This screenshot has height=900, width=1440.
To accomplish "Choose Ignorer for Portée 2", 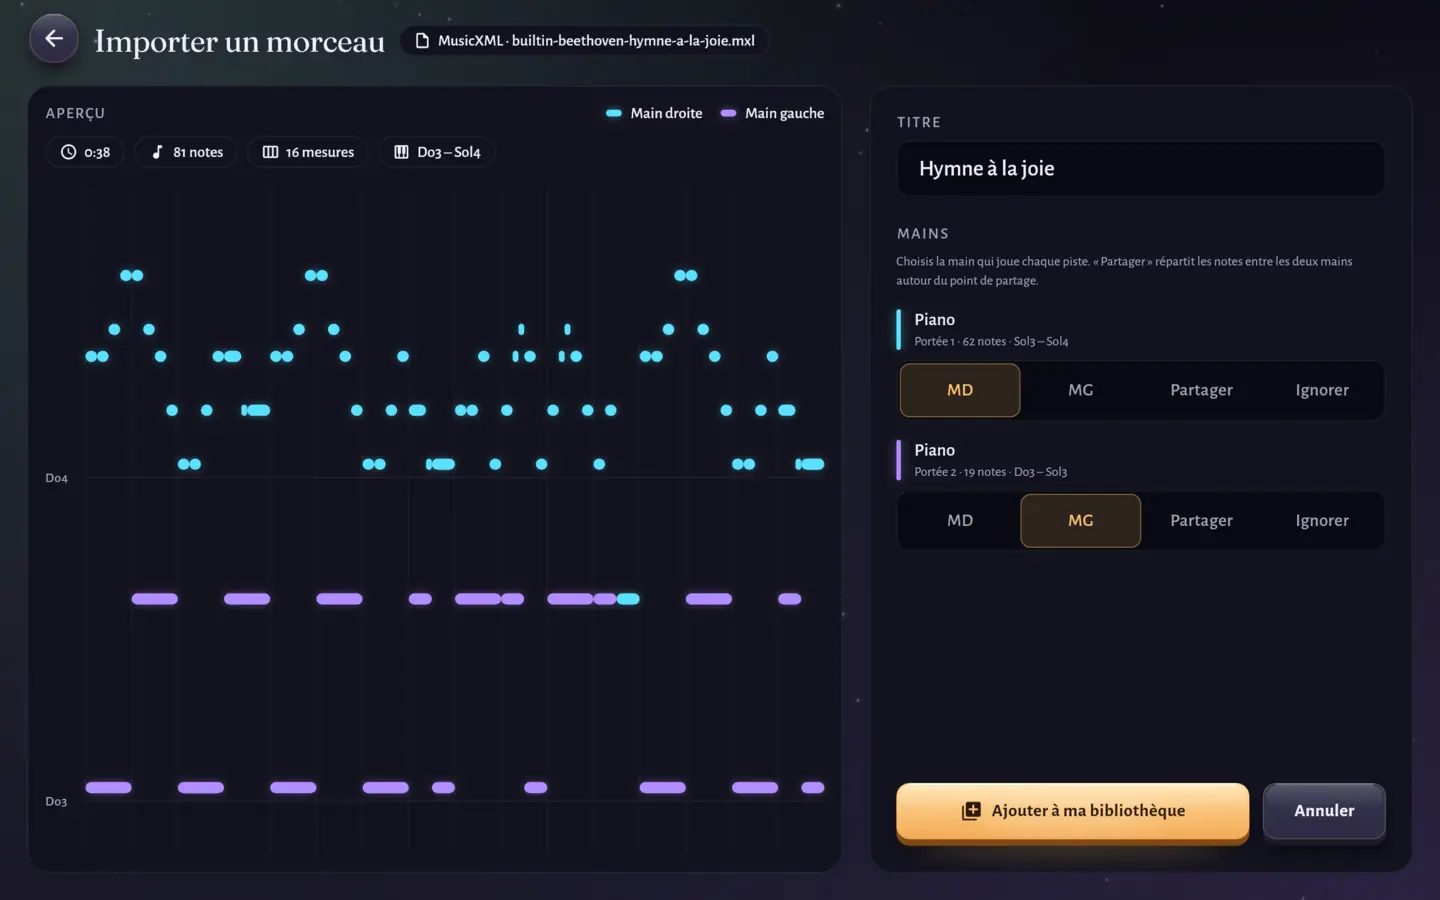I will pyautogui.click(x=1322, y=521).
